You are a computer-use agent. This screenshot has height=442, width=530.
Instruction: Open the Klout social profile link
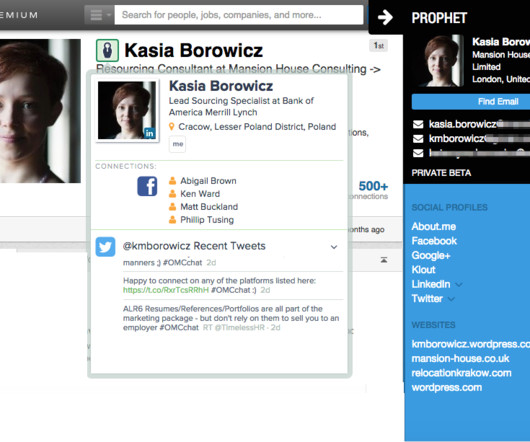point(424,270)
